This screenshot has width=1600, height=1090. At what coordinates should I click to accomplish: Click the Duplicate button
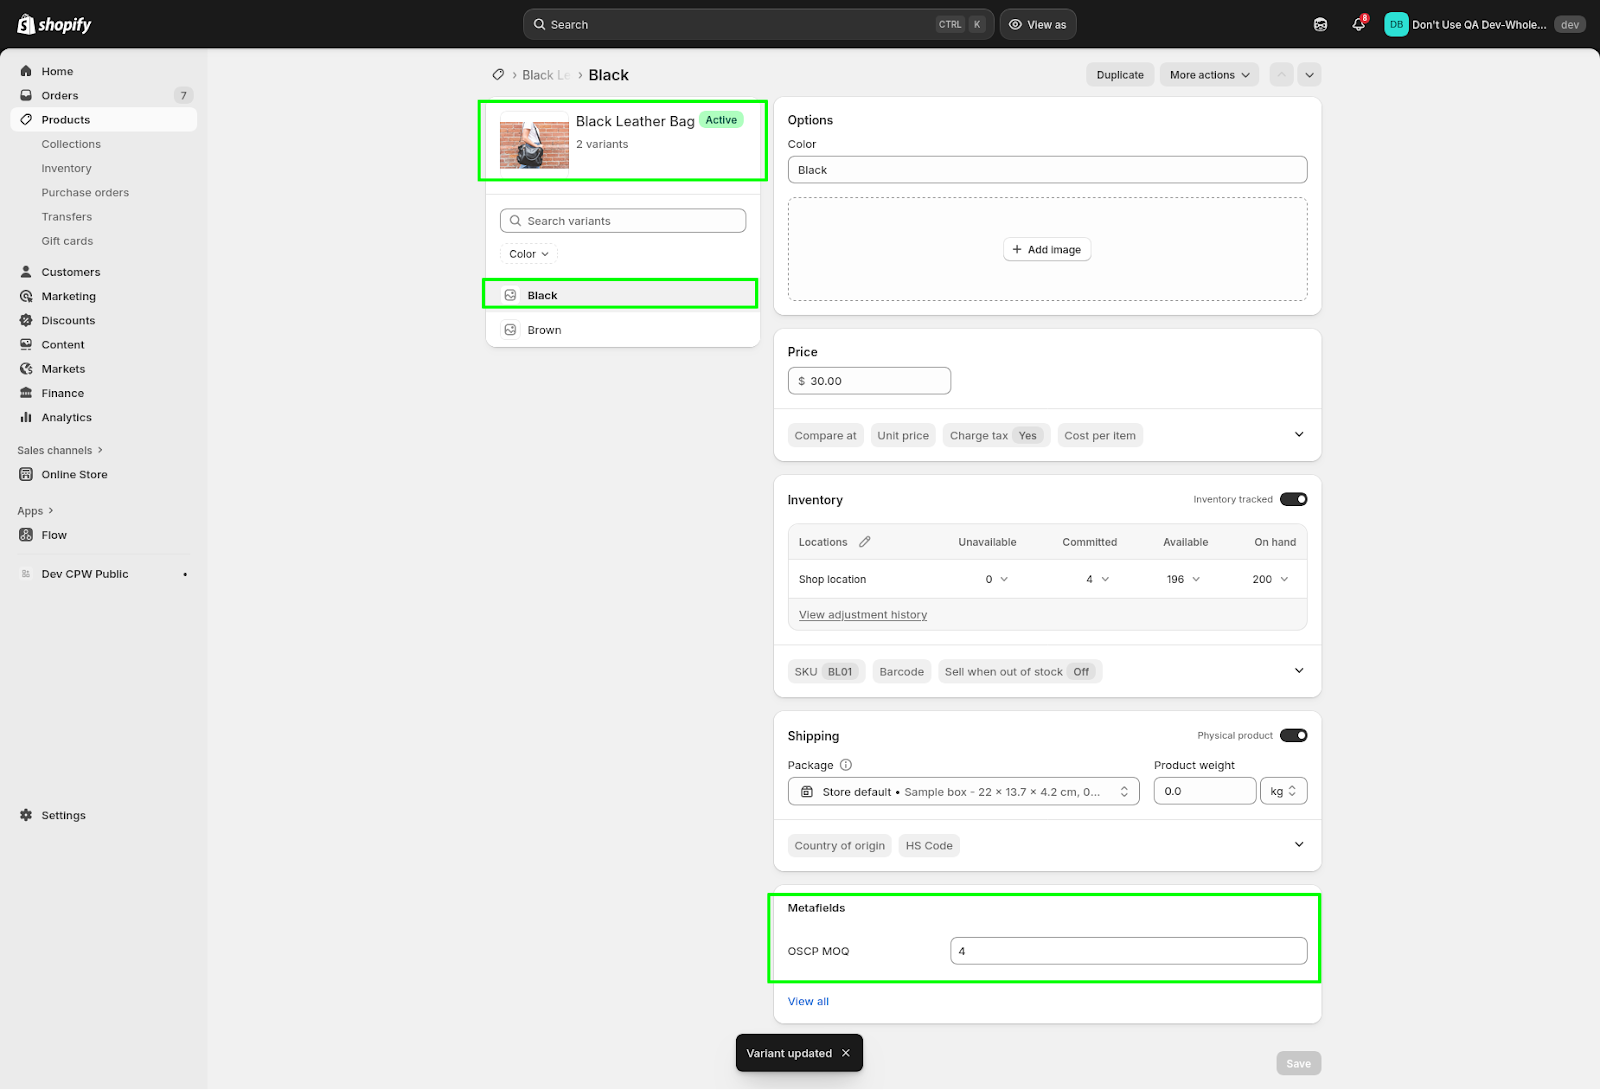pos(1119,75)
